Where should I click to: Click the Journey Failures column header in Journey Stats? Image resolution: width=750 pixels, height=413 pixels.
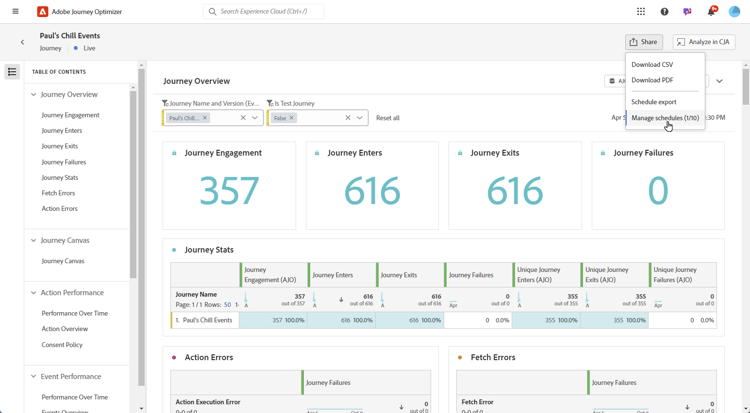point(478,275)
